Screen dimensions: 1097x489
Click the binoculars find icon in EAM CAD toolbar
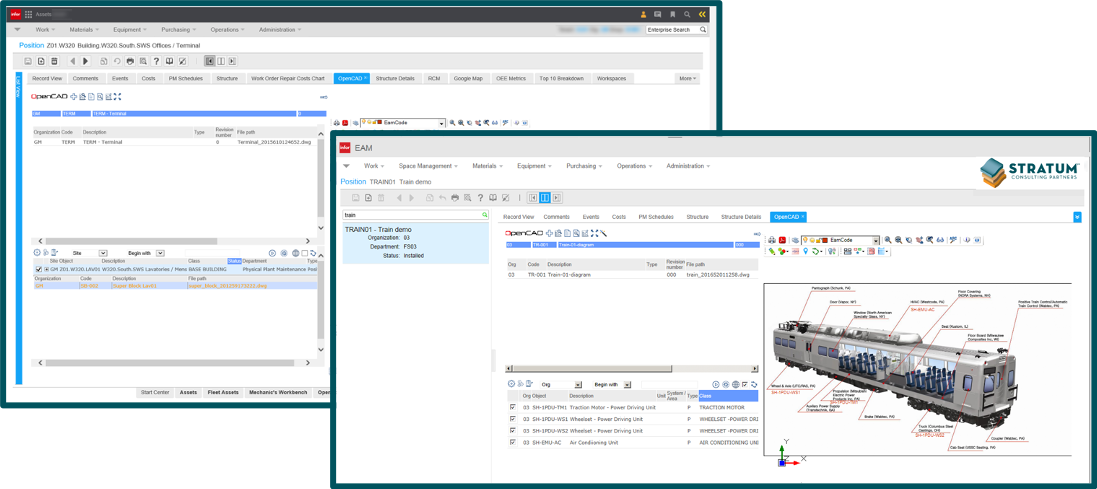[x=942, y=240]
